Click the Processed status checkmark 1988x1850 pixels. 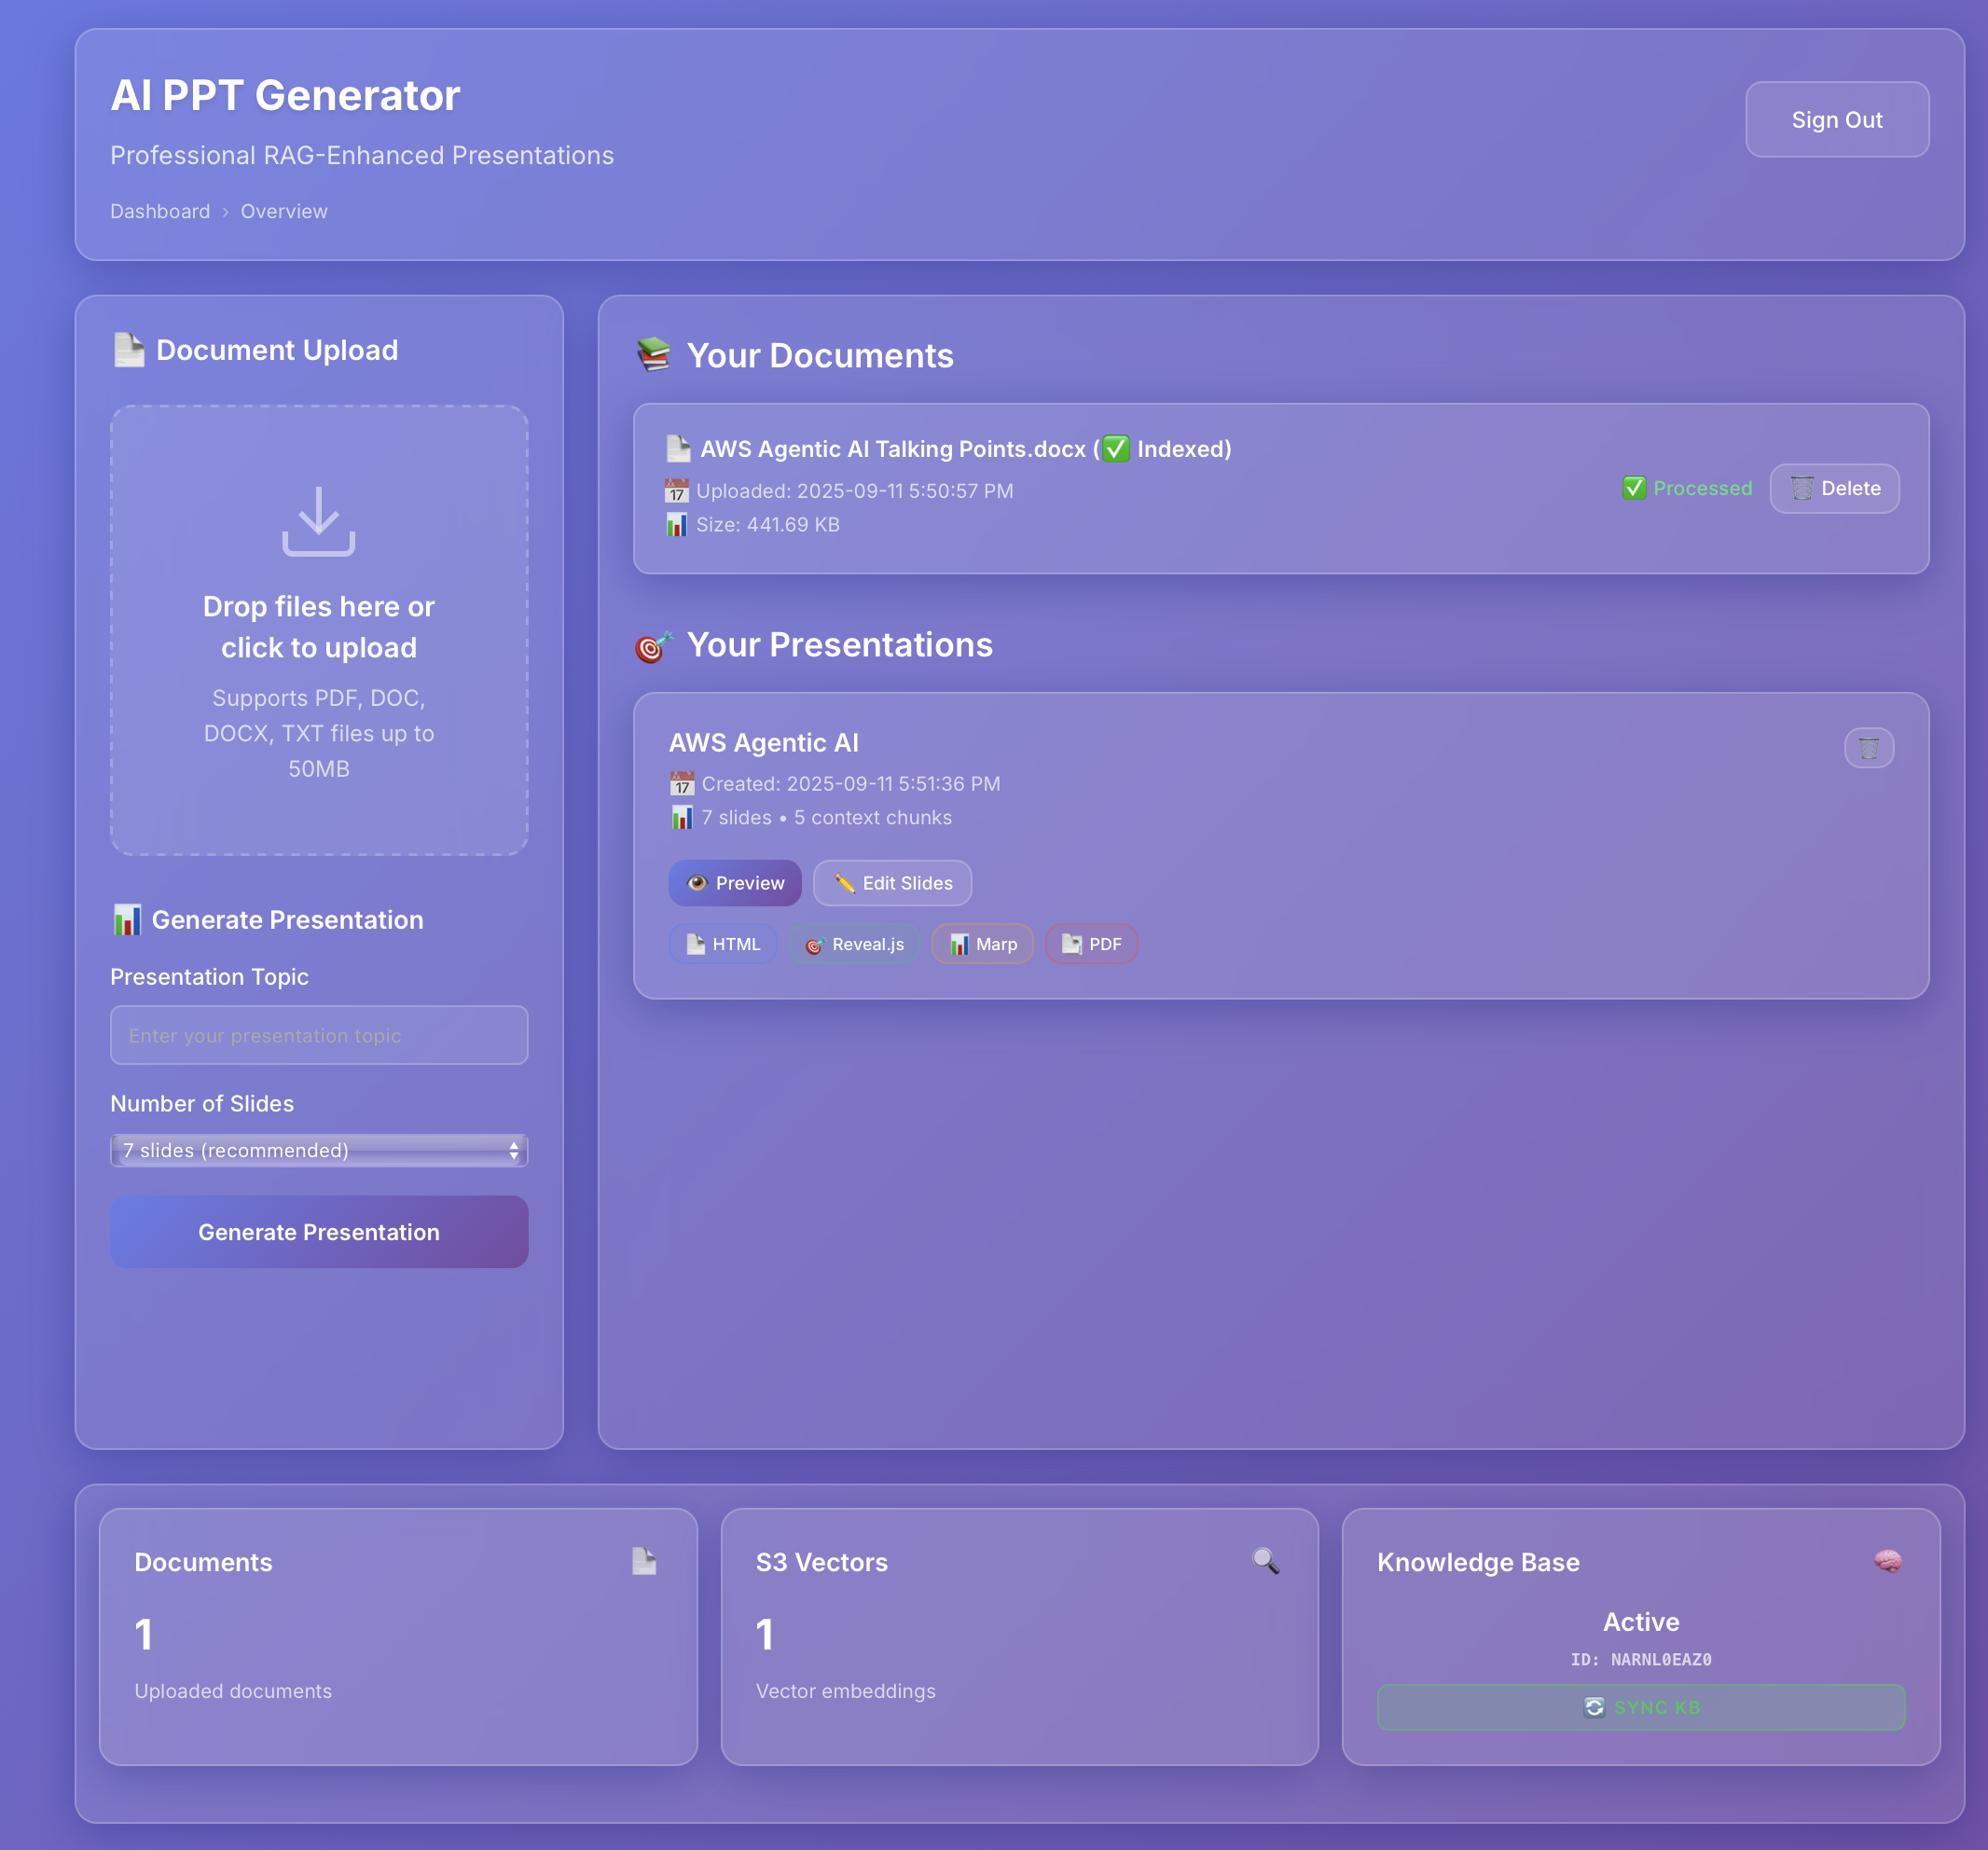(x=1634, y=488)
